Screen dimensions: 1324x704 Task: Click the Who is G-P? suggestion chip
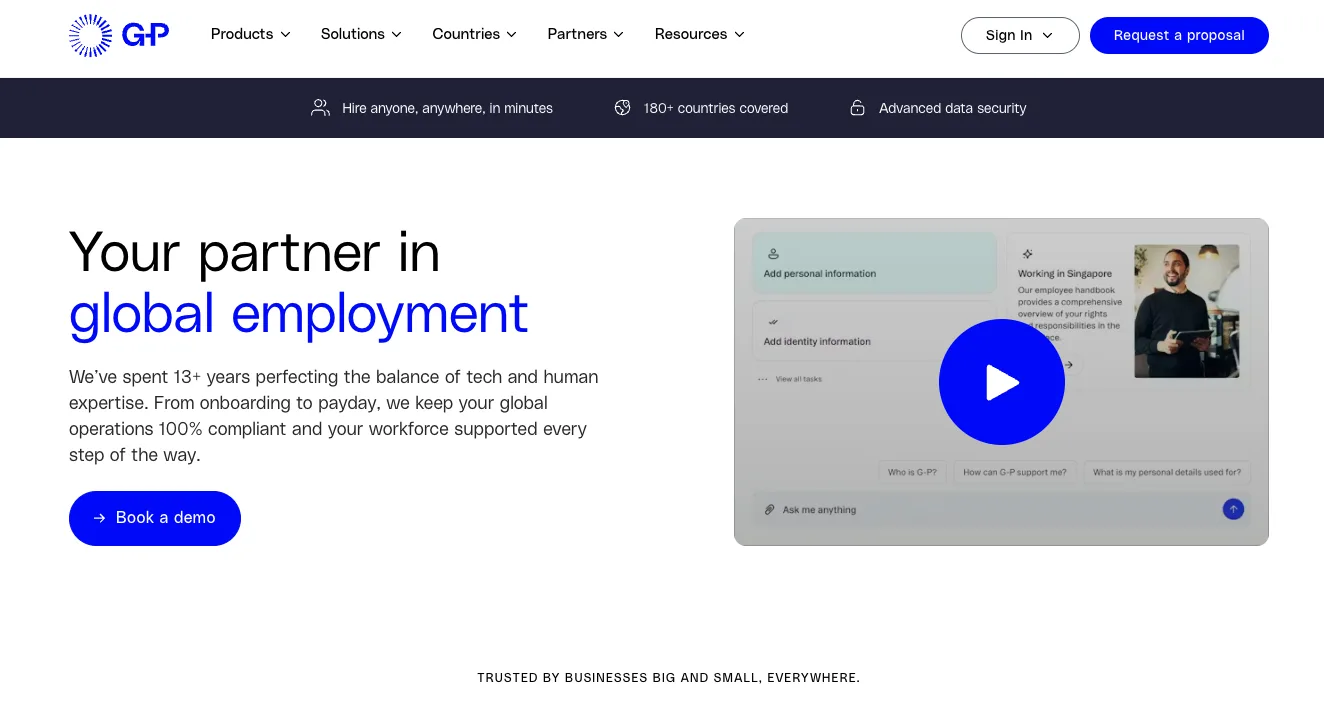(x=912, y=472)
